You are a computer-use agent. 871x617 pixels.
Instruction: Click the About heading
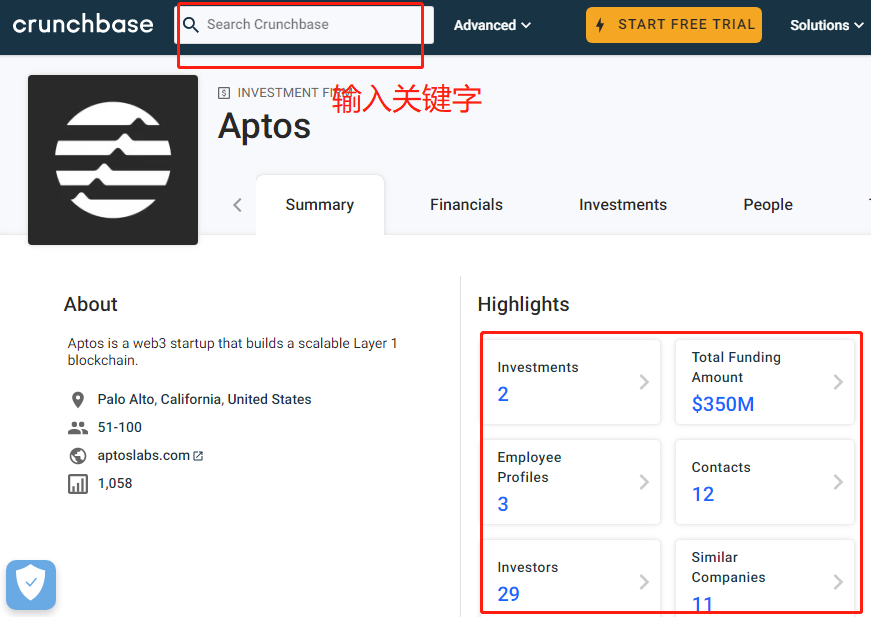pos(91,304)
